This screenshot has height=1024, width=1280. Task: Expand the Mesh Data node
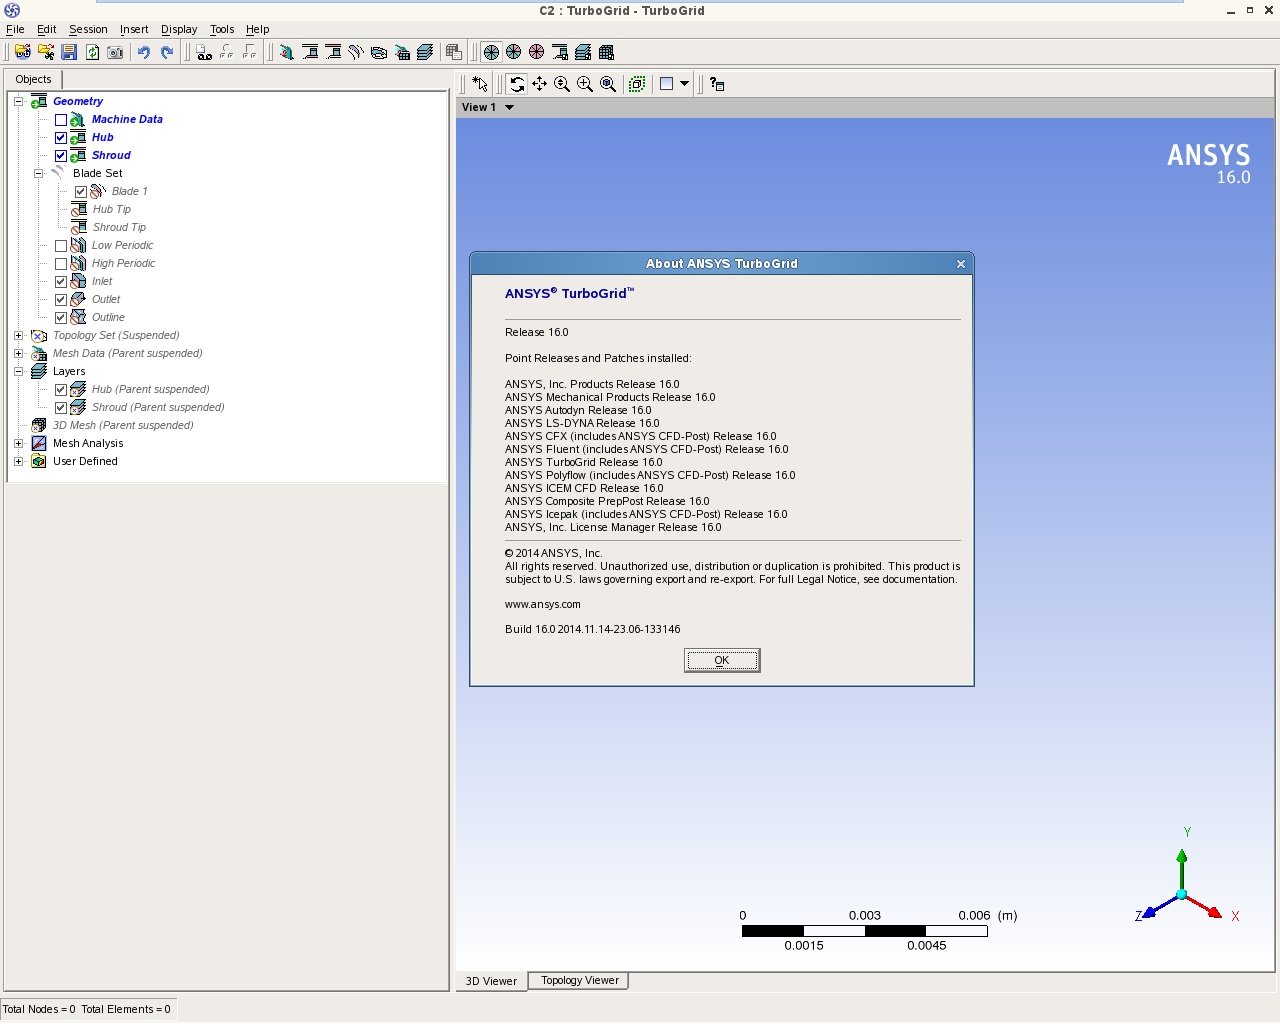[x=18, y=353]
